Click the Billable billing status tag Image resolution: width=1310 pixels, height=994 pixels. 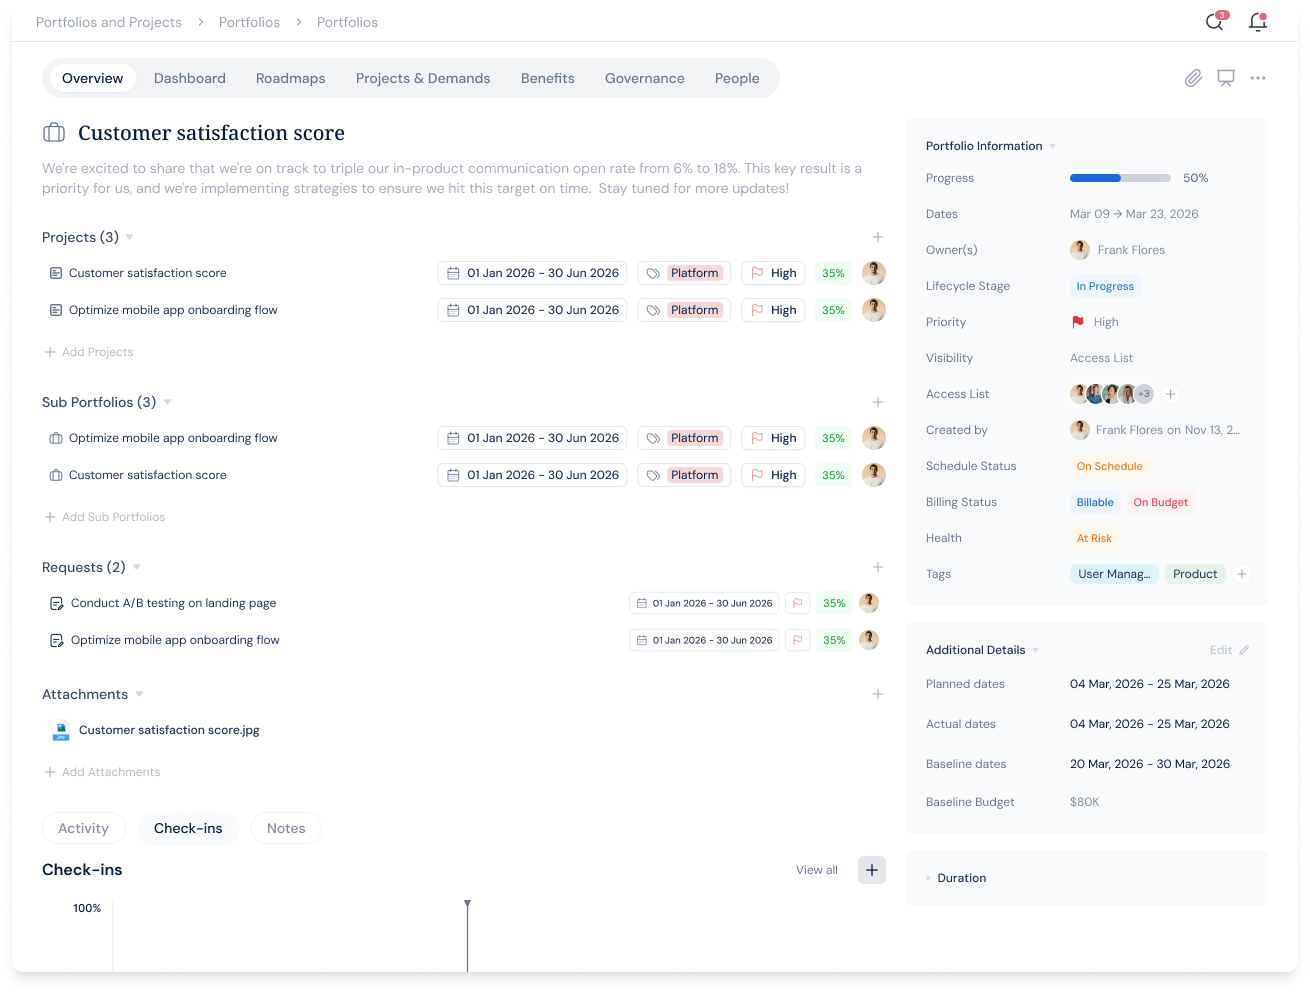tap(1095, 502)
